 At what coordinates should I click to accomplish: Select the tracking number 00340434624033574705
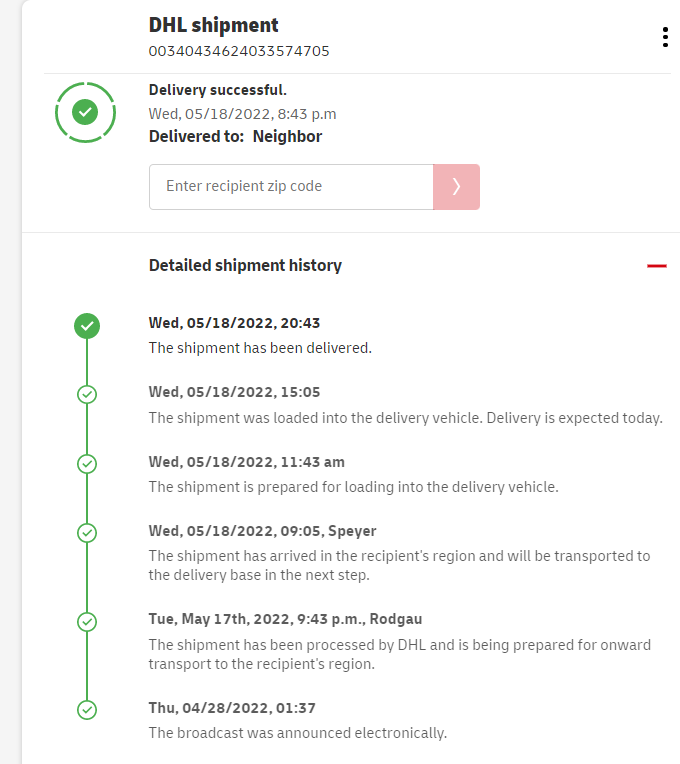point(239,51)
